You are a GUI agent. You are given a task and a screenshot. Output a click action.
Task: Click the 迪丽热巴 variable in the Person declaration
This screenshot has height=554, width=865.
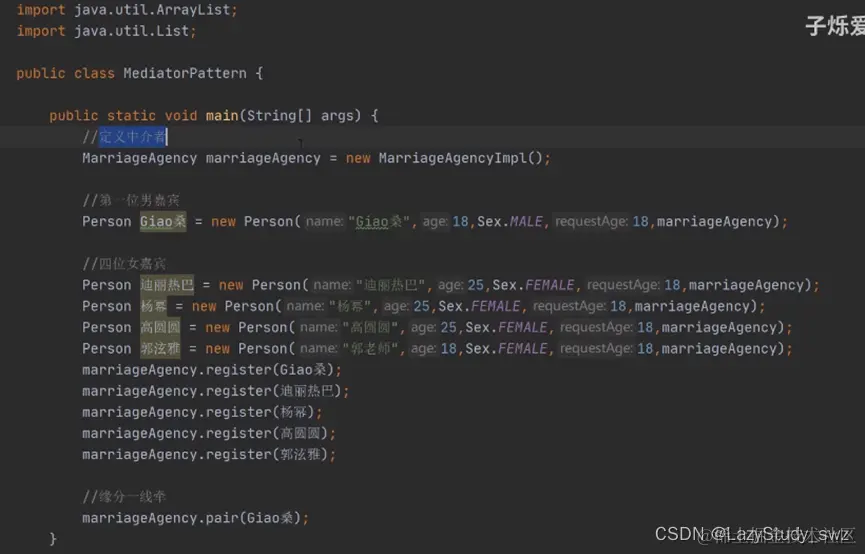(x=167, y=285)
